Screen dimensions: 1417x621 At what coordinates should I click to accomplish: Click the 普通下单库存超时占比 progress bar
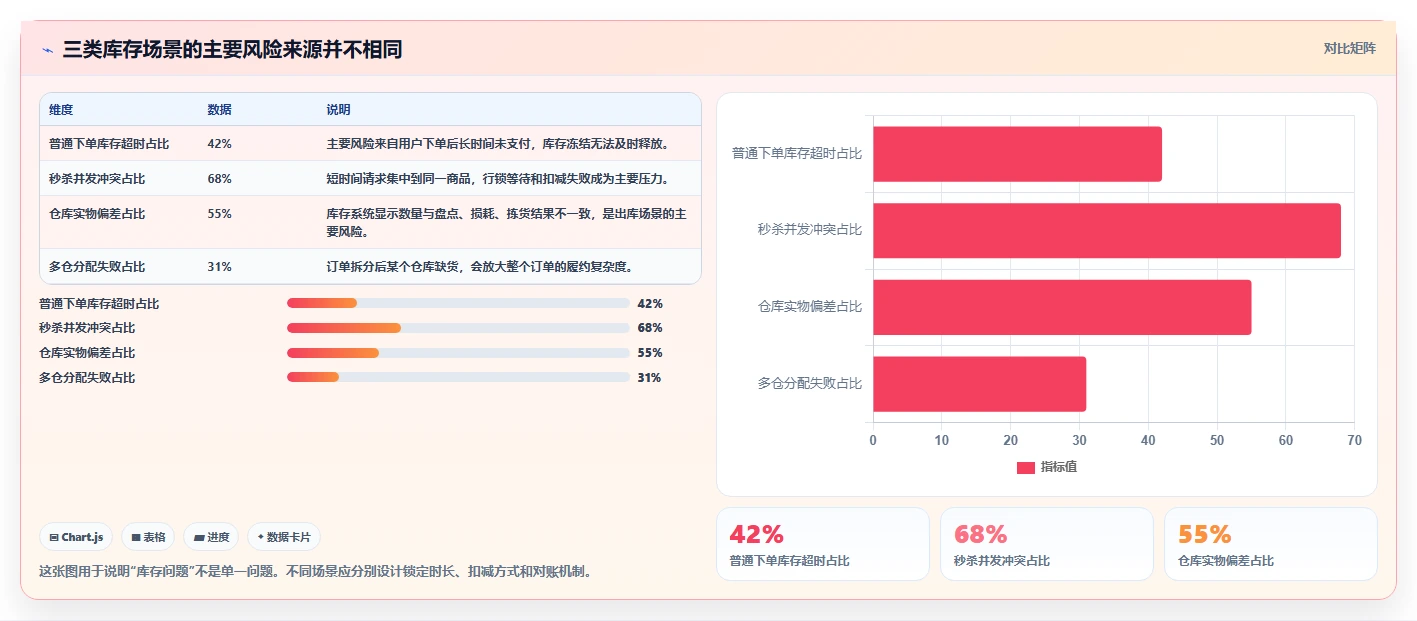tap(458, 303)
